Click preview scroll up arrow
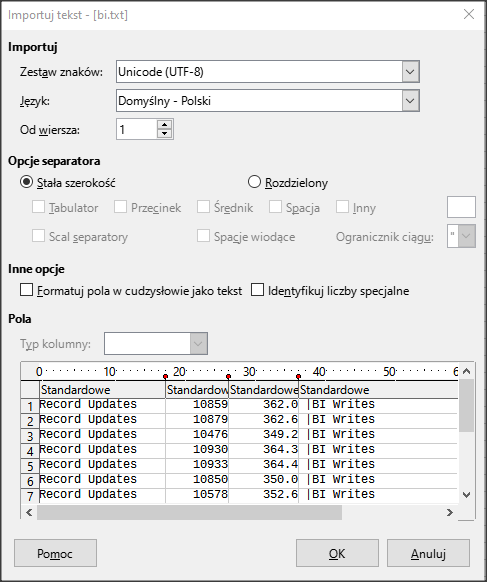Viewport: 487px width, 582px height. [x=467, y=371]
